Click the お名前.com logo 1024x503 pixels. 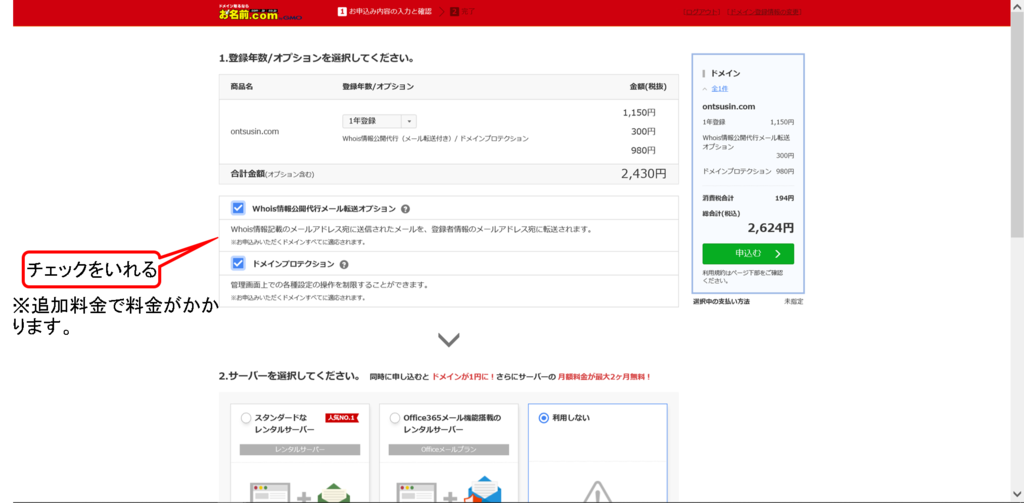(259, 12)
